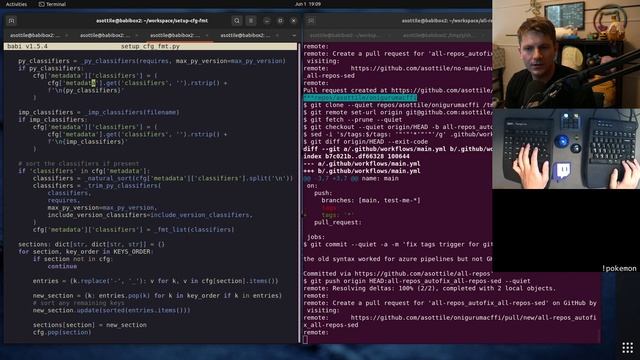Viewport: 640px width, 360px height.
Task: Minimize the setup-cfg-fmt terminal window
Action: (267, 20)
